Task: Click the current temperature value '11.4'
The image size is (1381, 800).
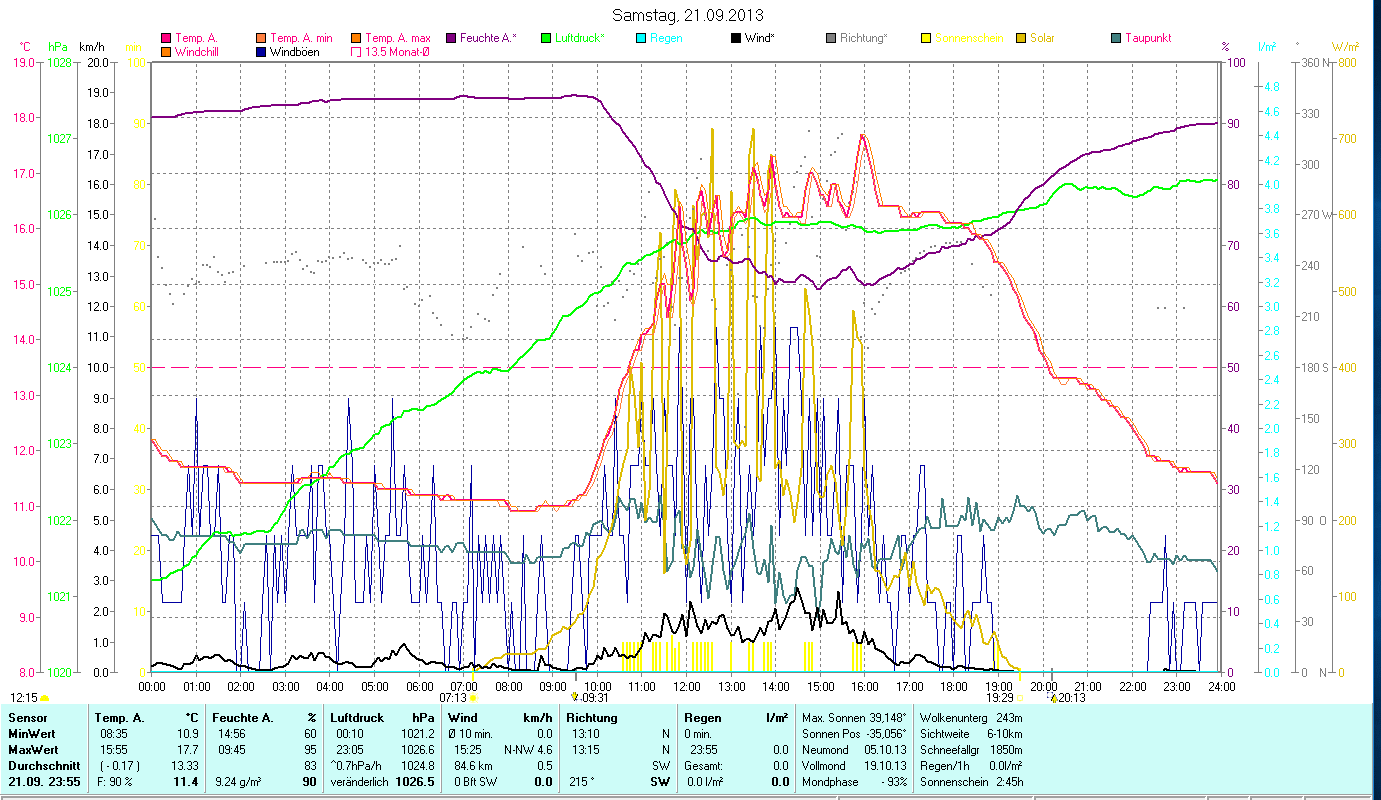Action: pos(187,781)
